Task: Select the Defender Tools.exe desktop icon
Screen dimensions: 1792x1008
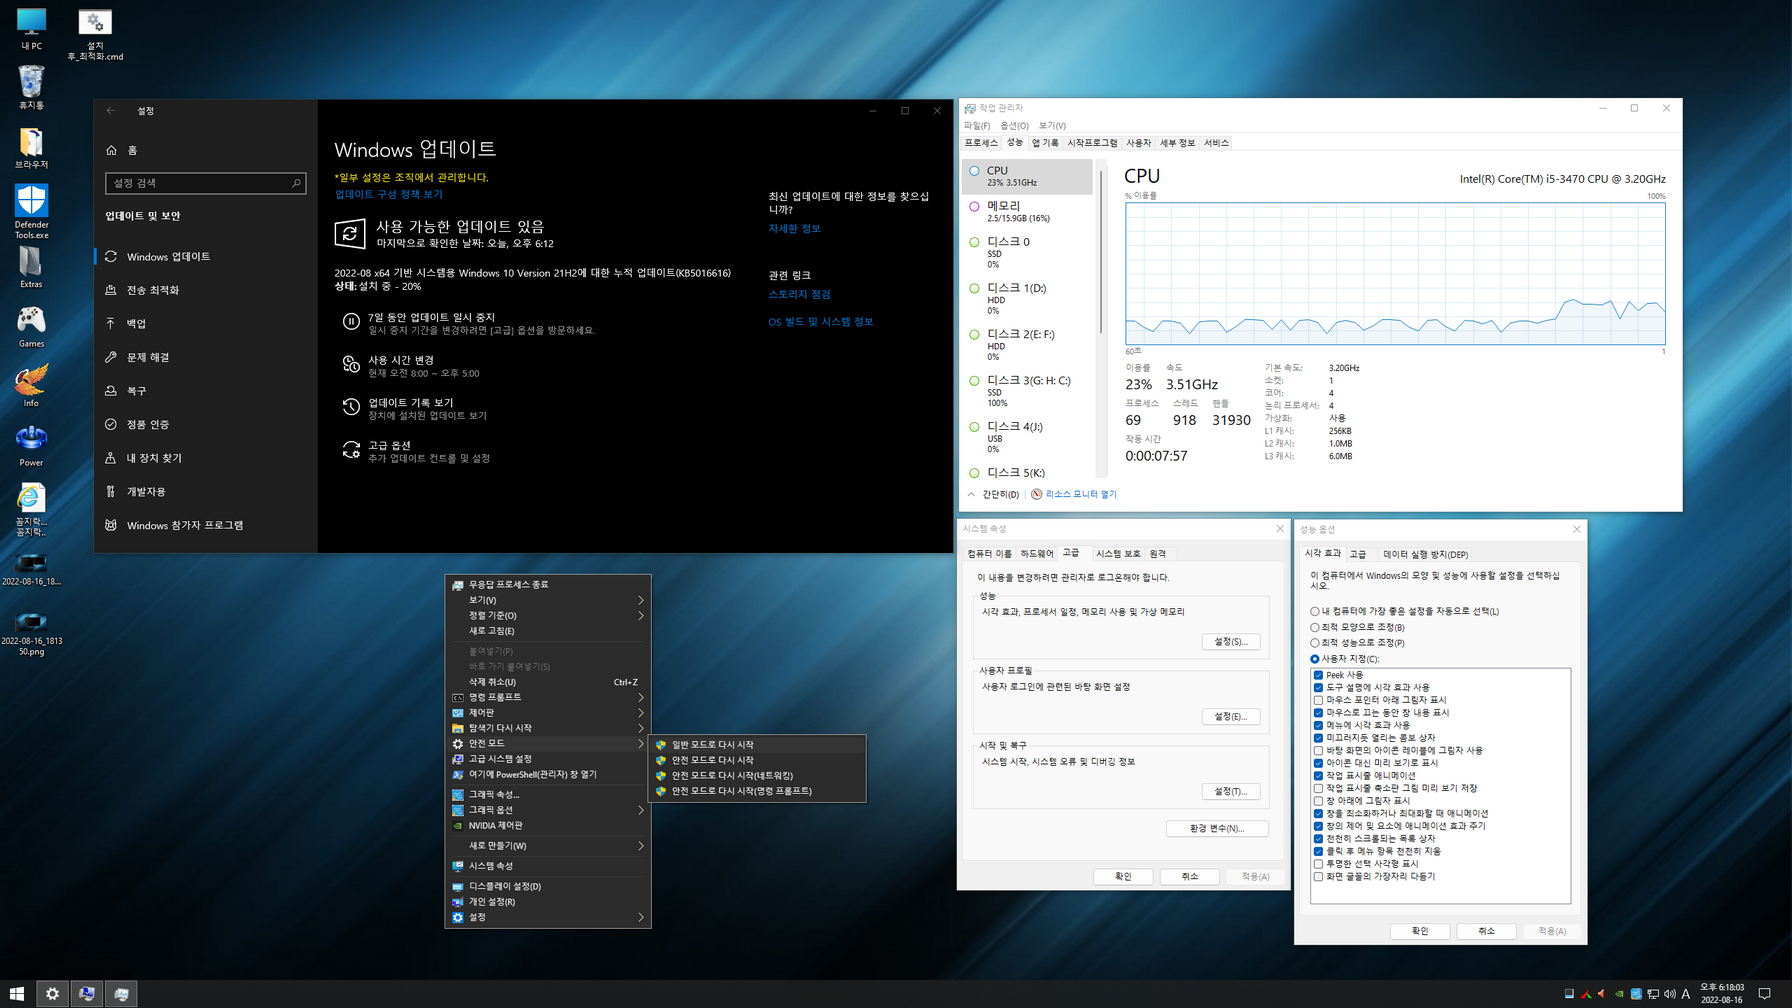Action: 31,211
